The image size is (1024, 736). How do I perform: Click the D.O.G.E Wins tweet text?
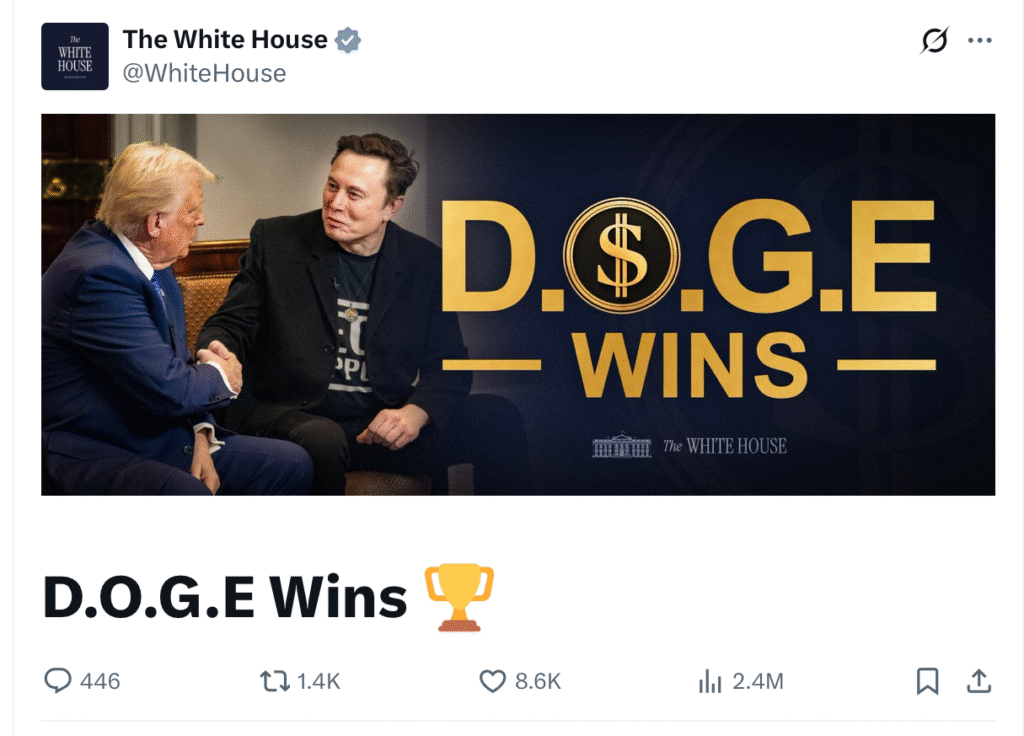[x=225, y=598]
